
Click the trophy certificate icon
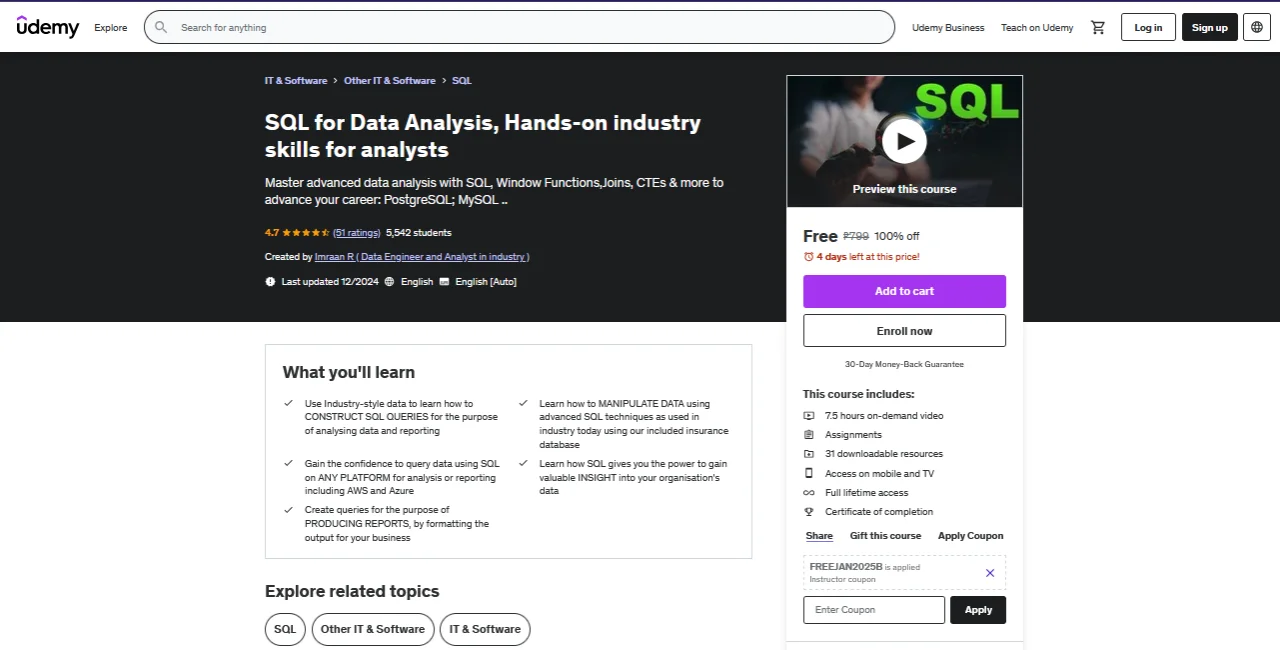(809, 512)
